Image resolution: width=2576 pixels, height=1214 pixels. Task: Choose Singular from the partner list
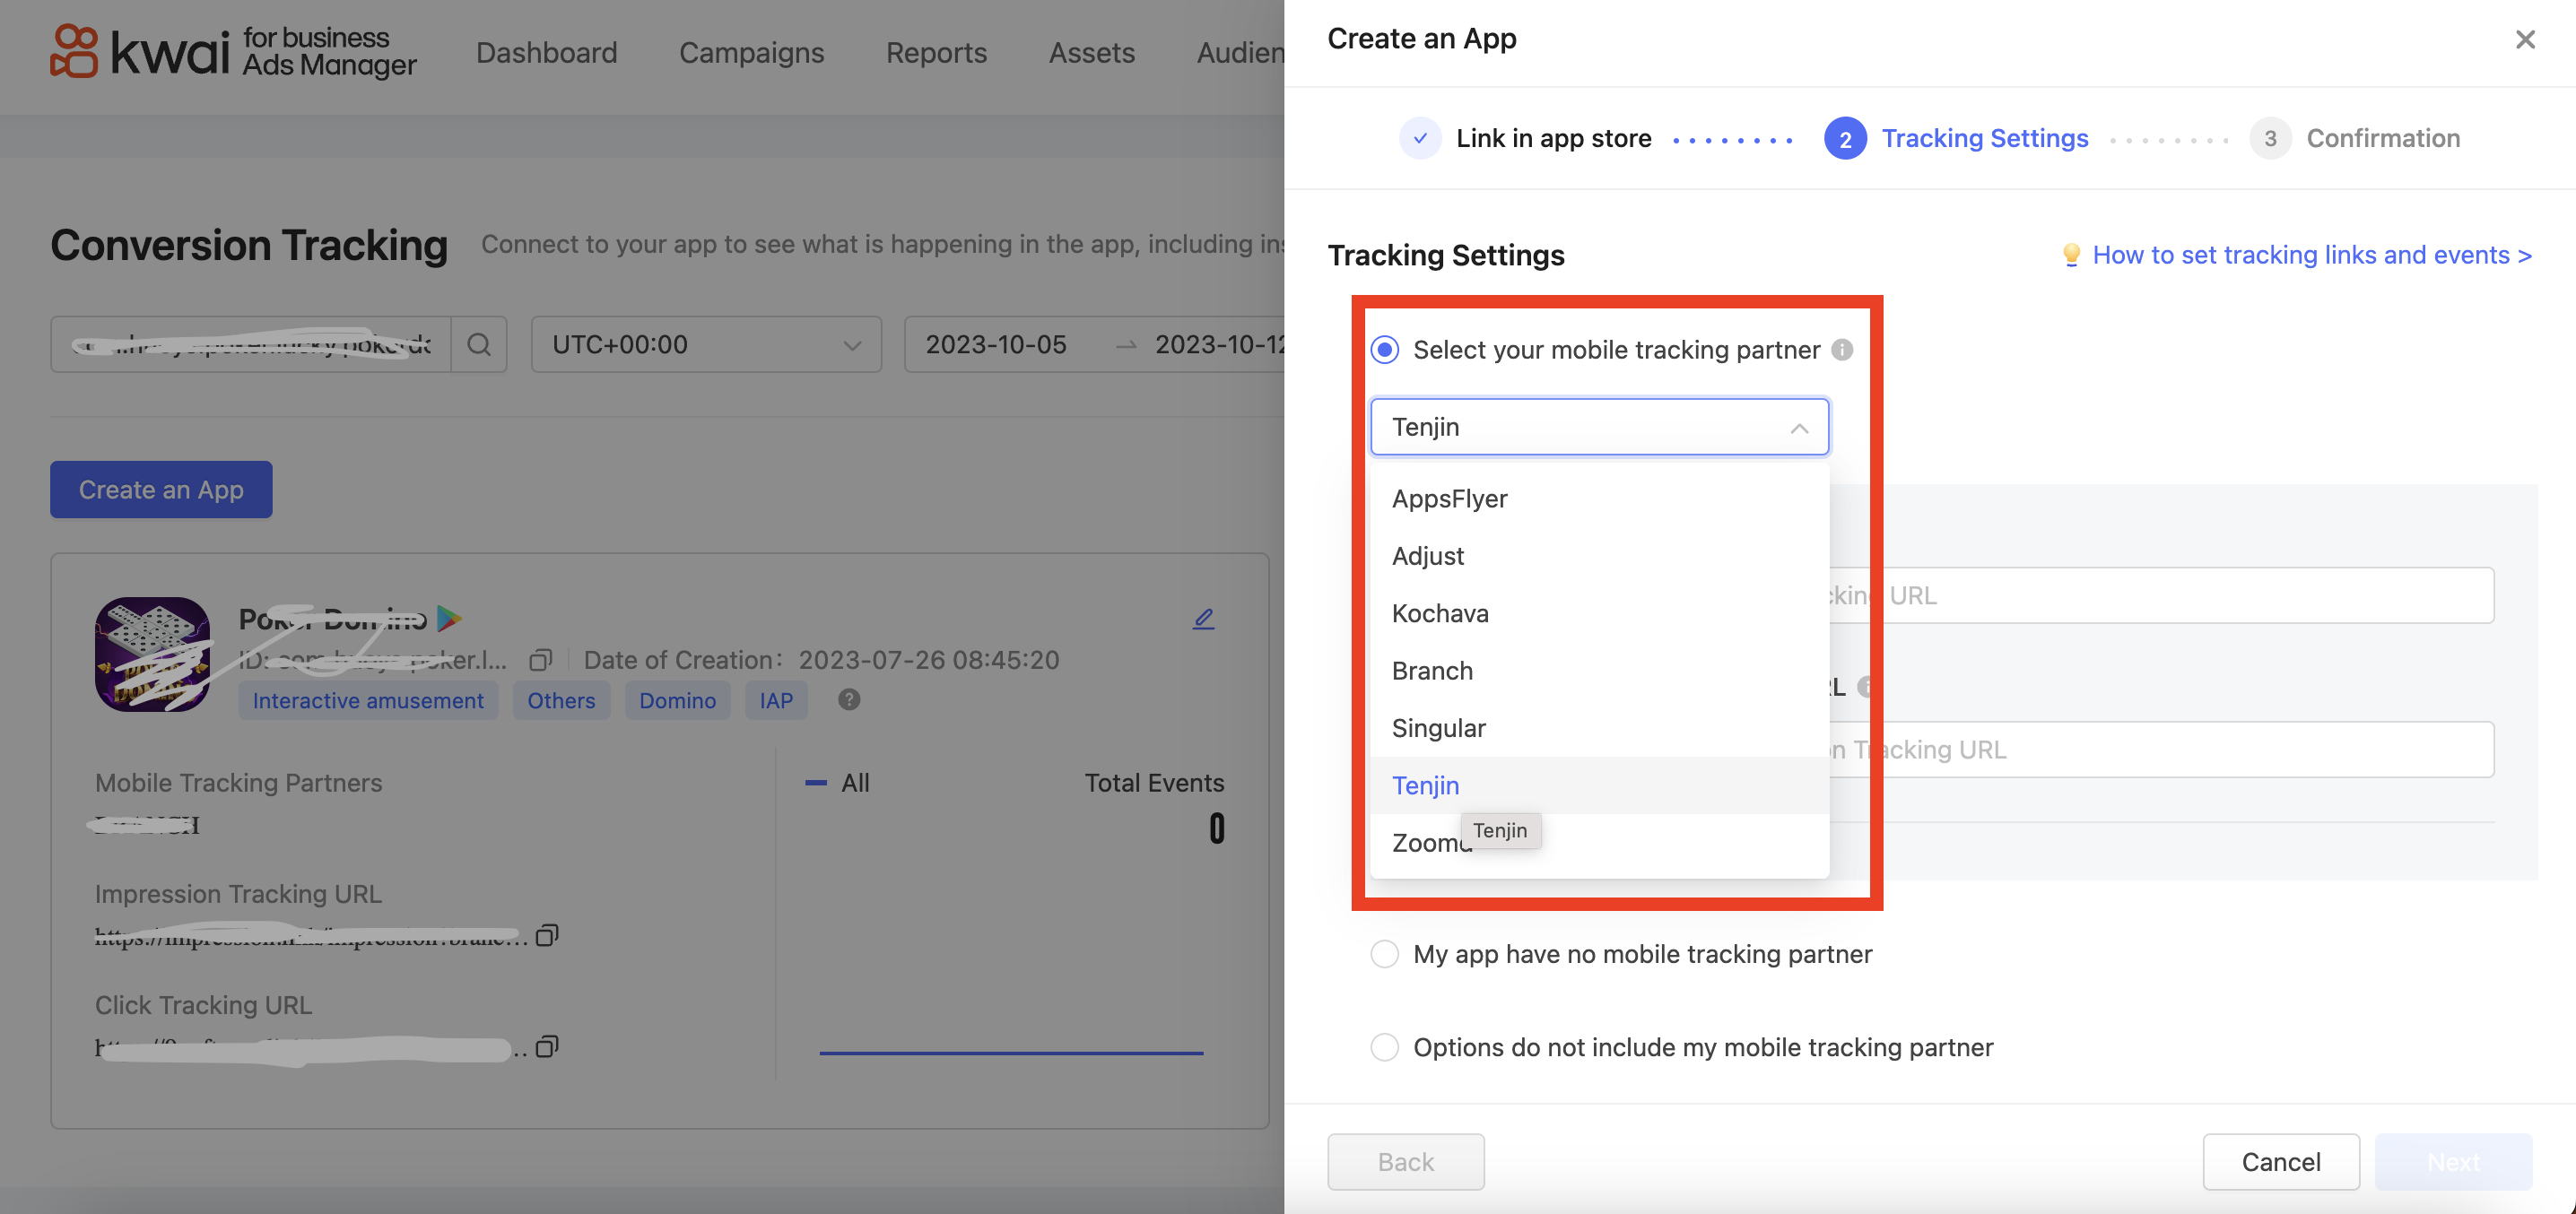(1599, 728)
